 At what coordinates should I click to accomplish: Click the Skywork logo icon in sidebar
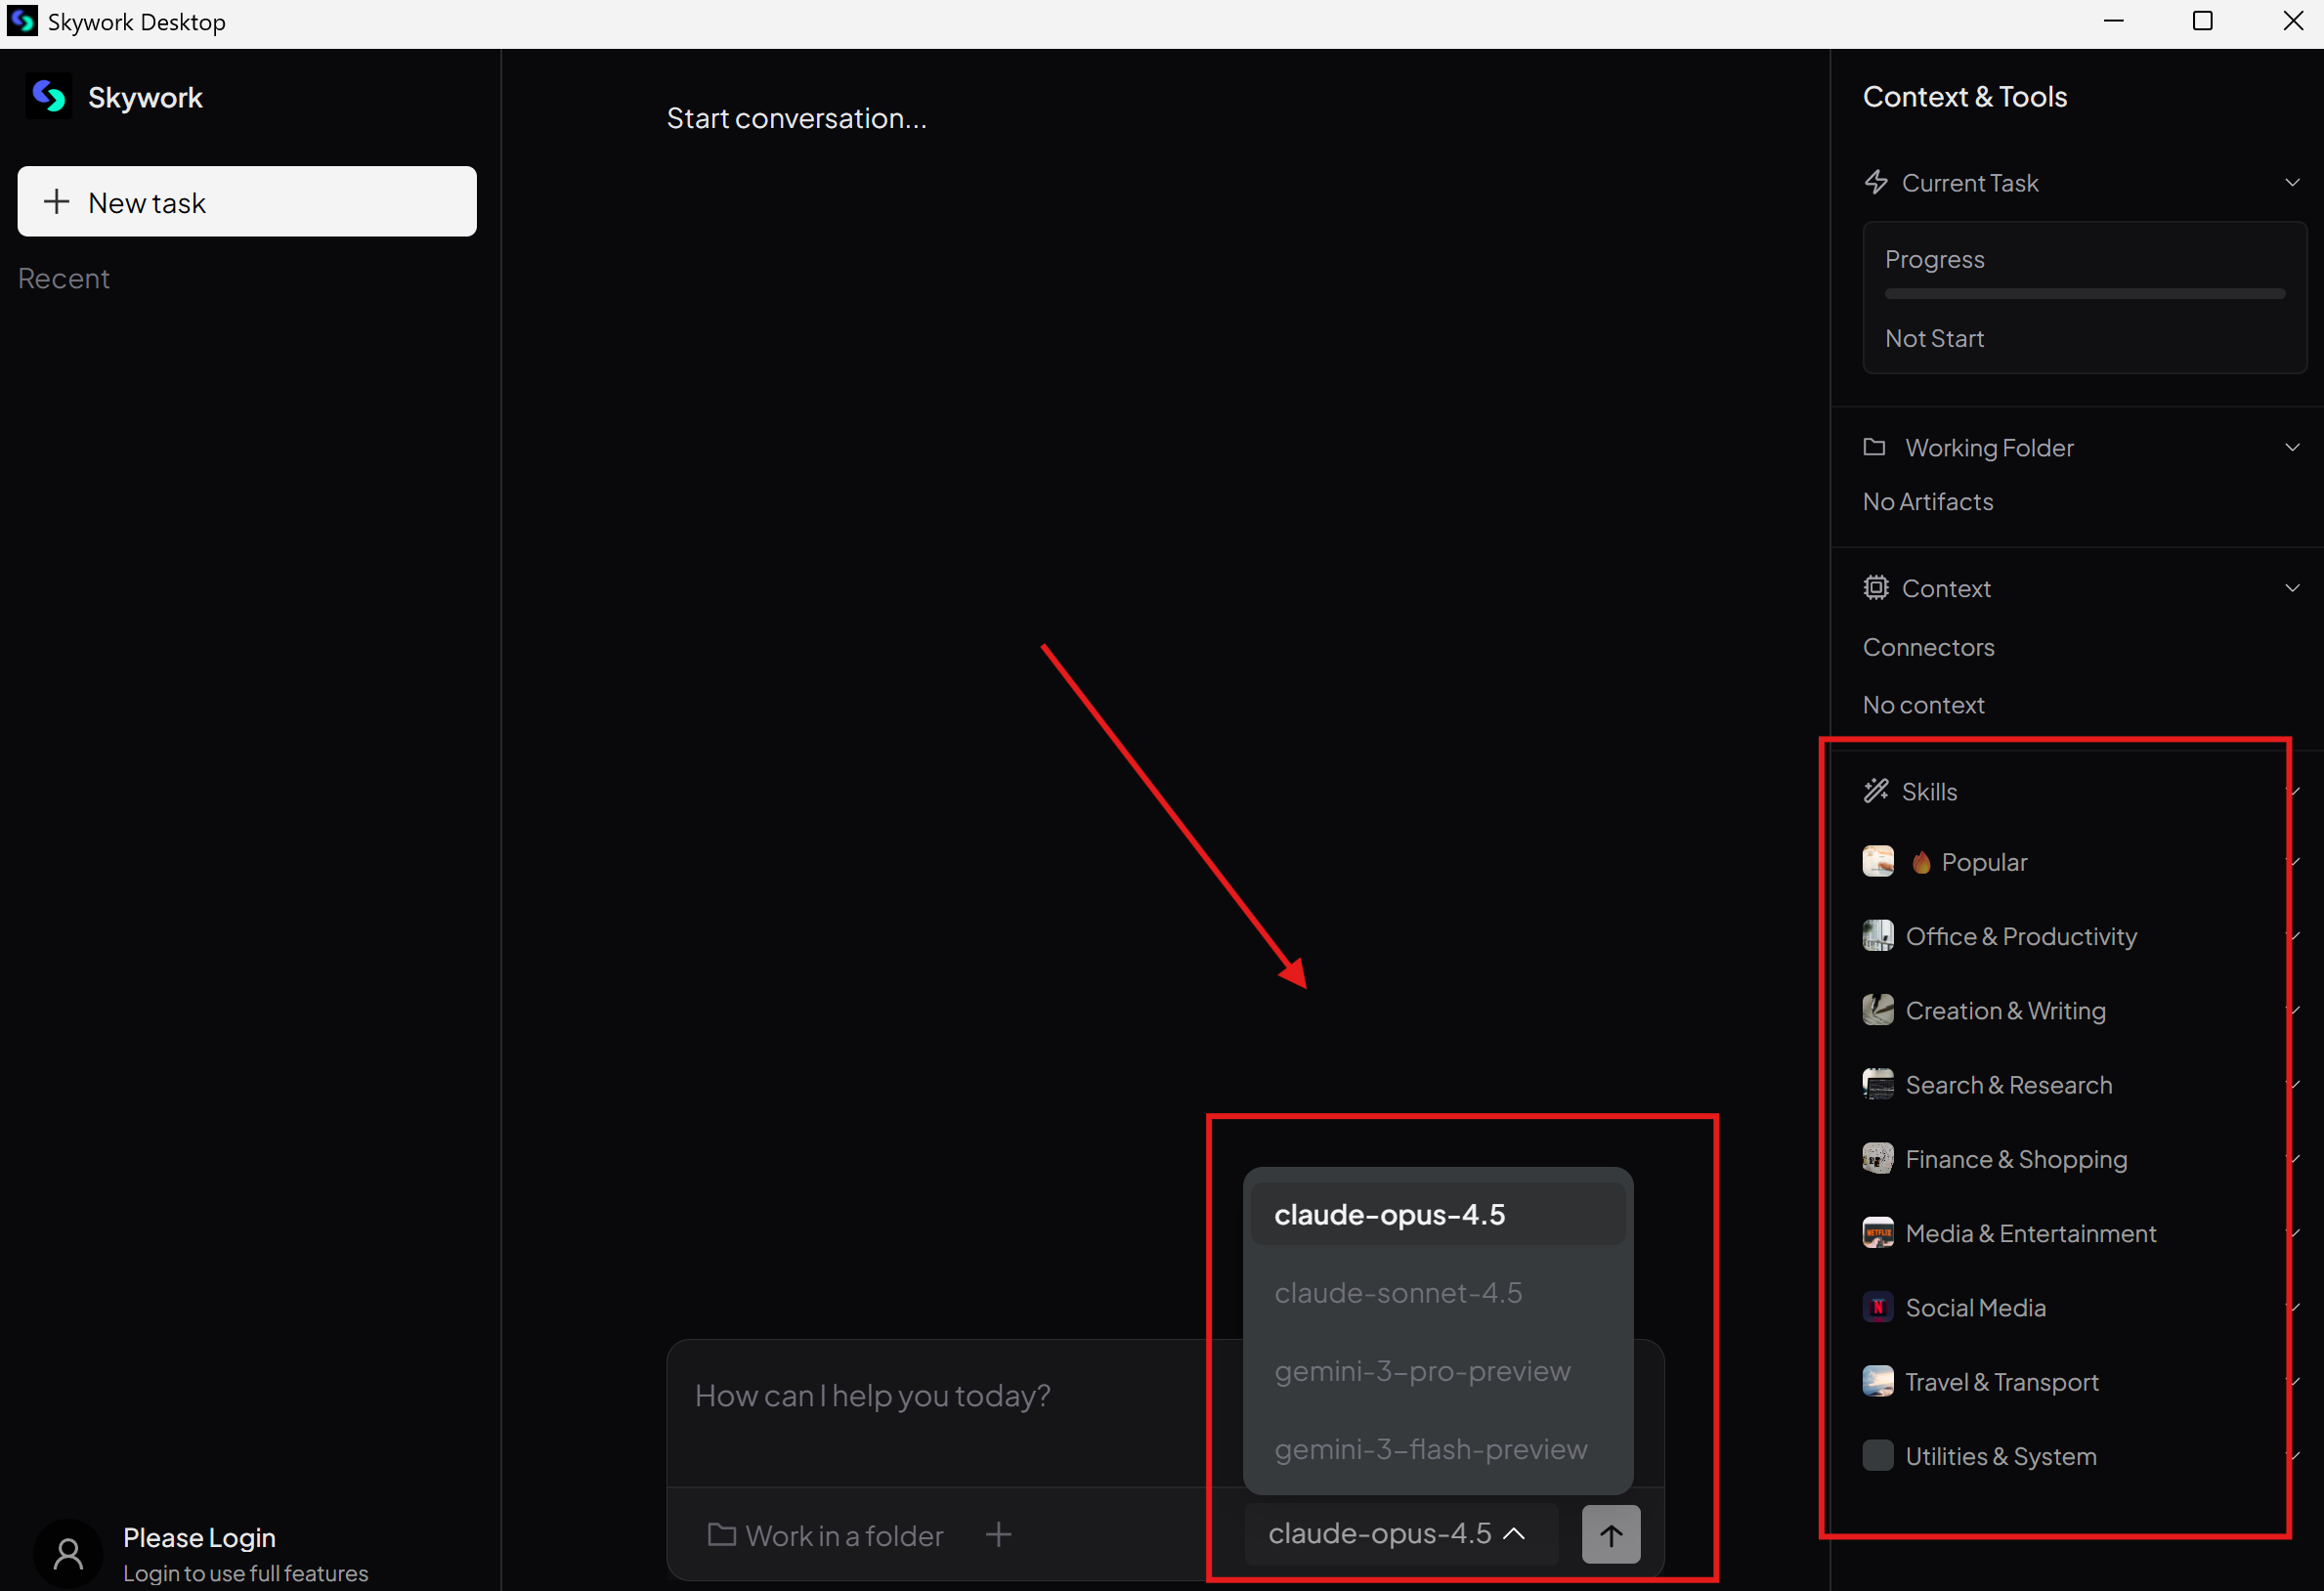click(x=48, y=97)
